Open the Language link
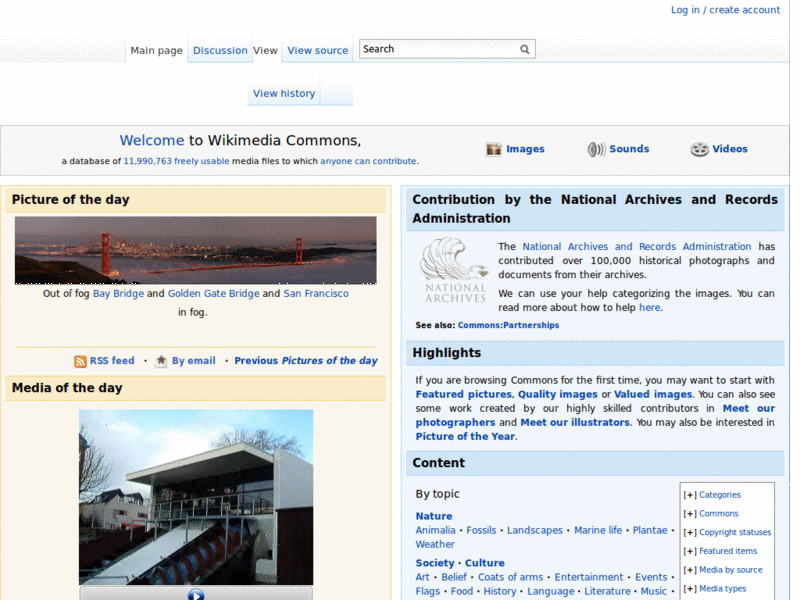 551,592
